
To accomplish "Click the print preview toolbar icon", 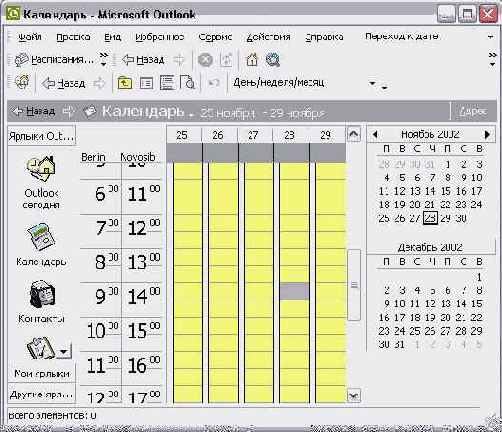I will [187, 83].
